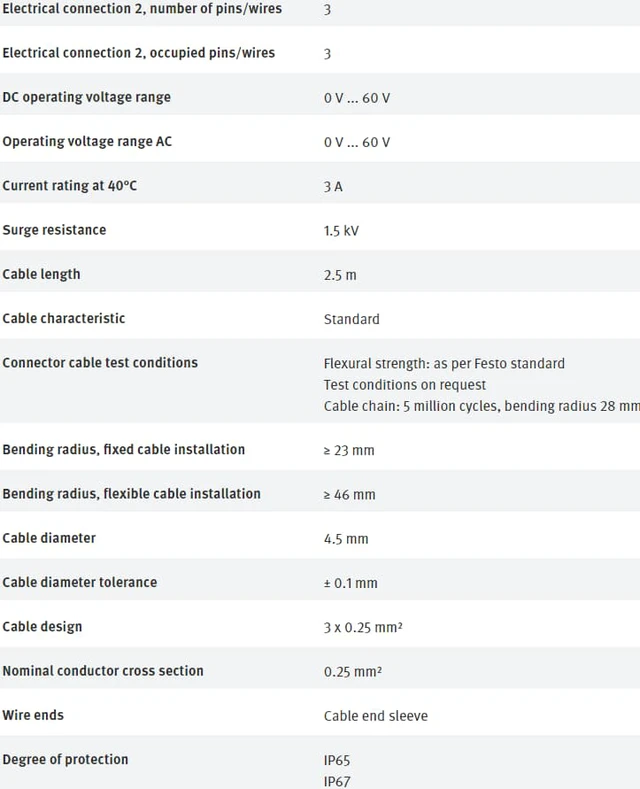640x789 pixels.
Task: Click the 'Connector cable test conditions' label
Action: click(100, 363)
